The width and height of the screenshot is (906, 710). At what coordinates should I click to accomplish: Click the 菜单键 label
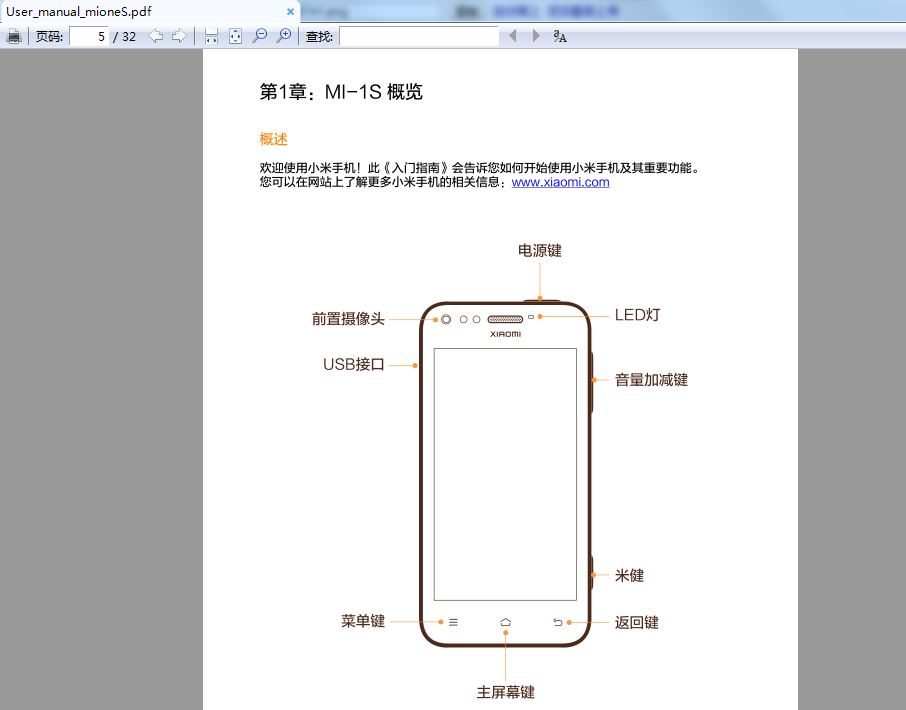tap(363, 621)
